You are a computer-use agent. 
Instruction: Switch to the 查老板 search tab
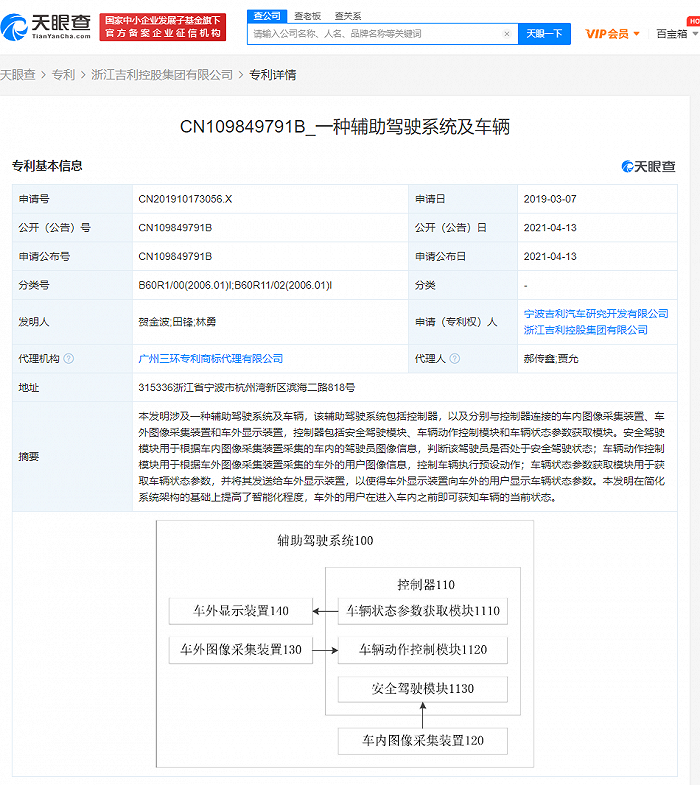click(307, 16)
